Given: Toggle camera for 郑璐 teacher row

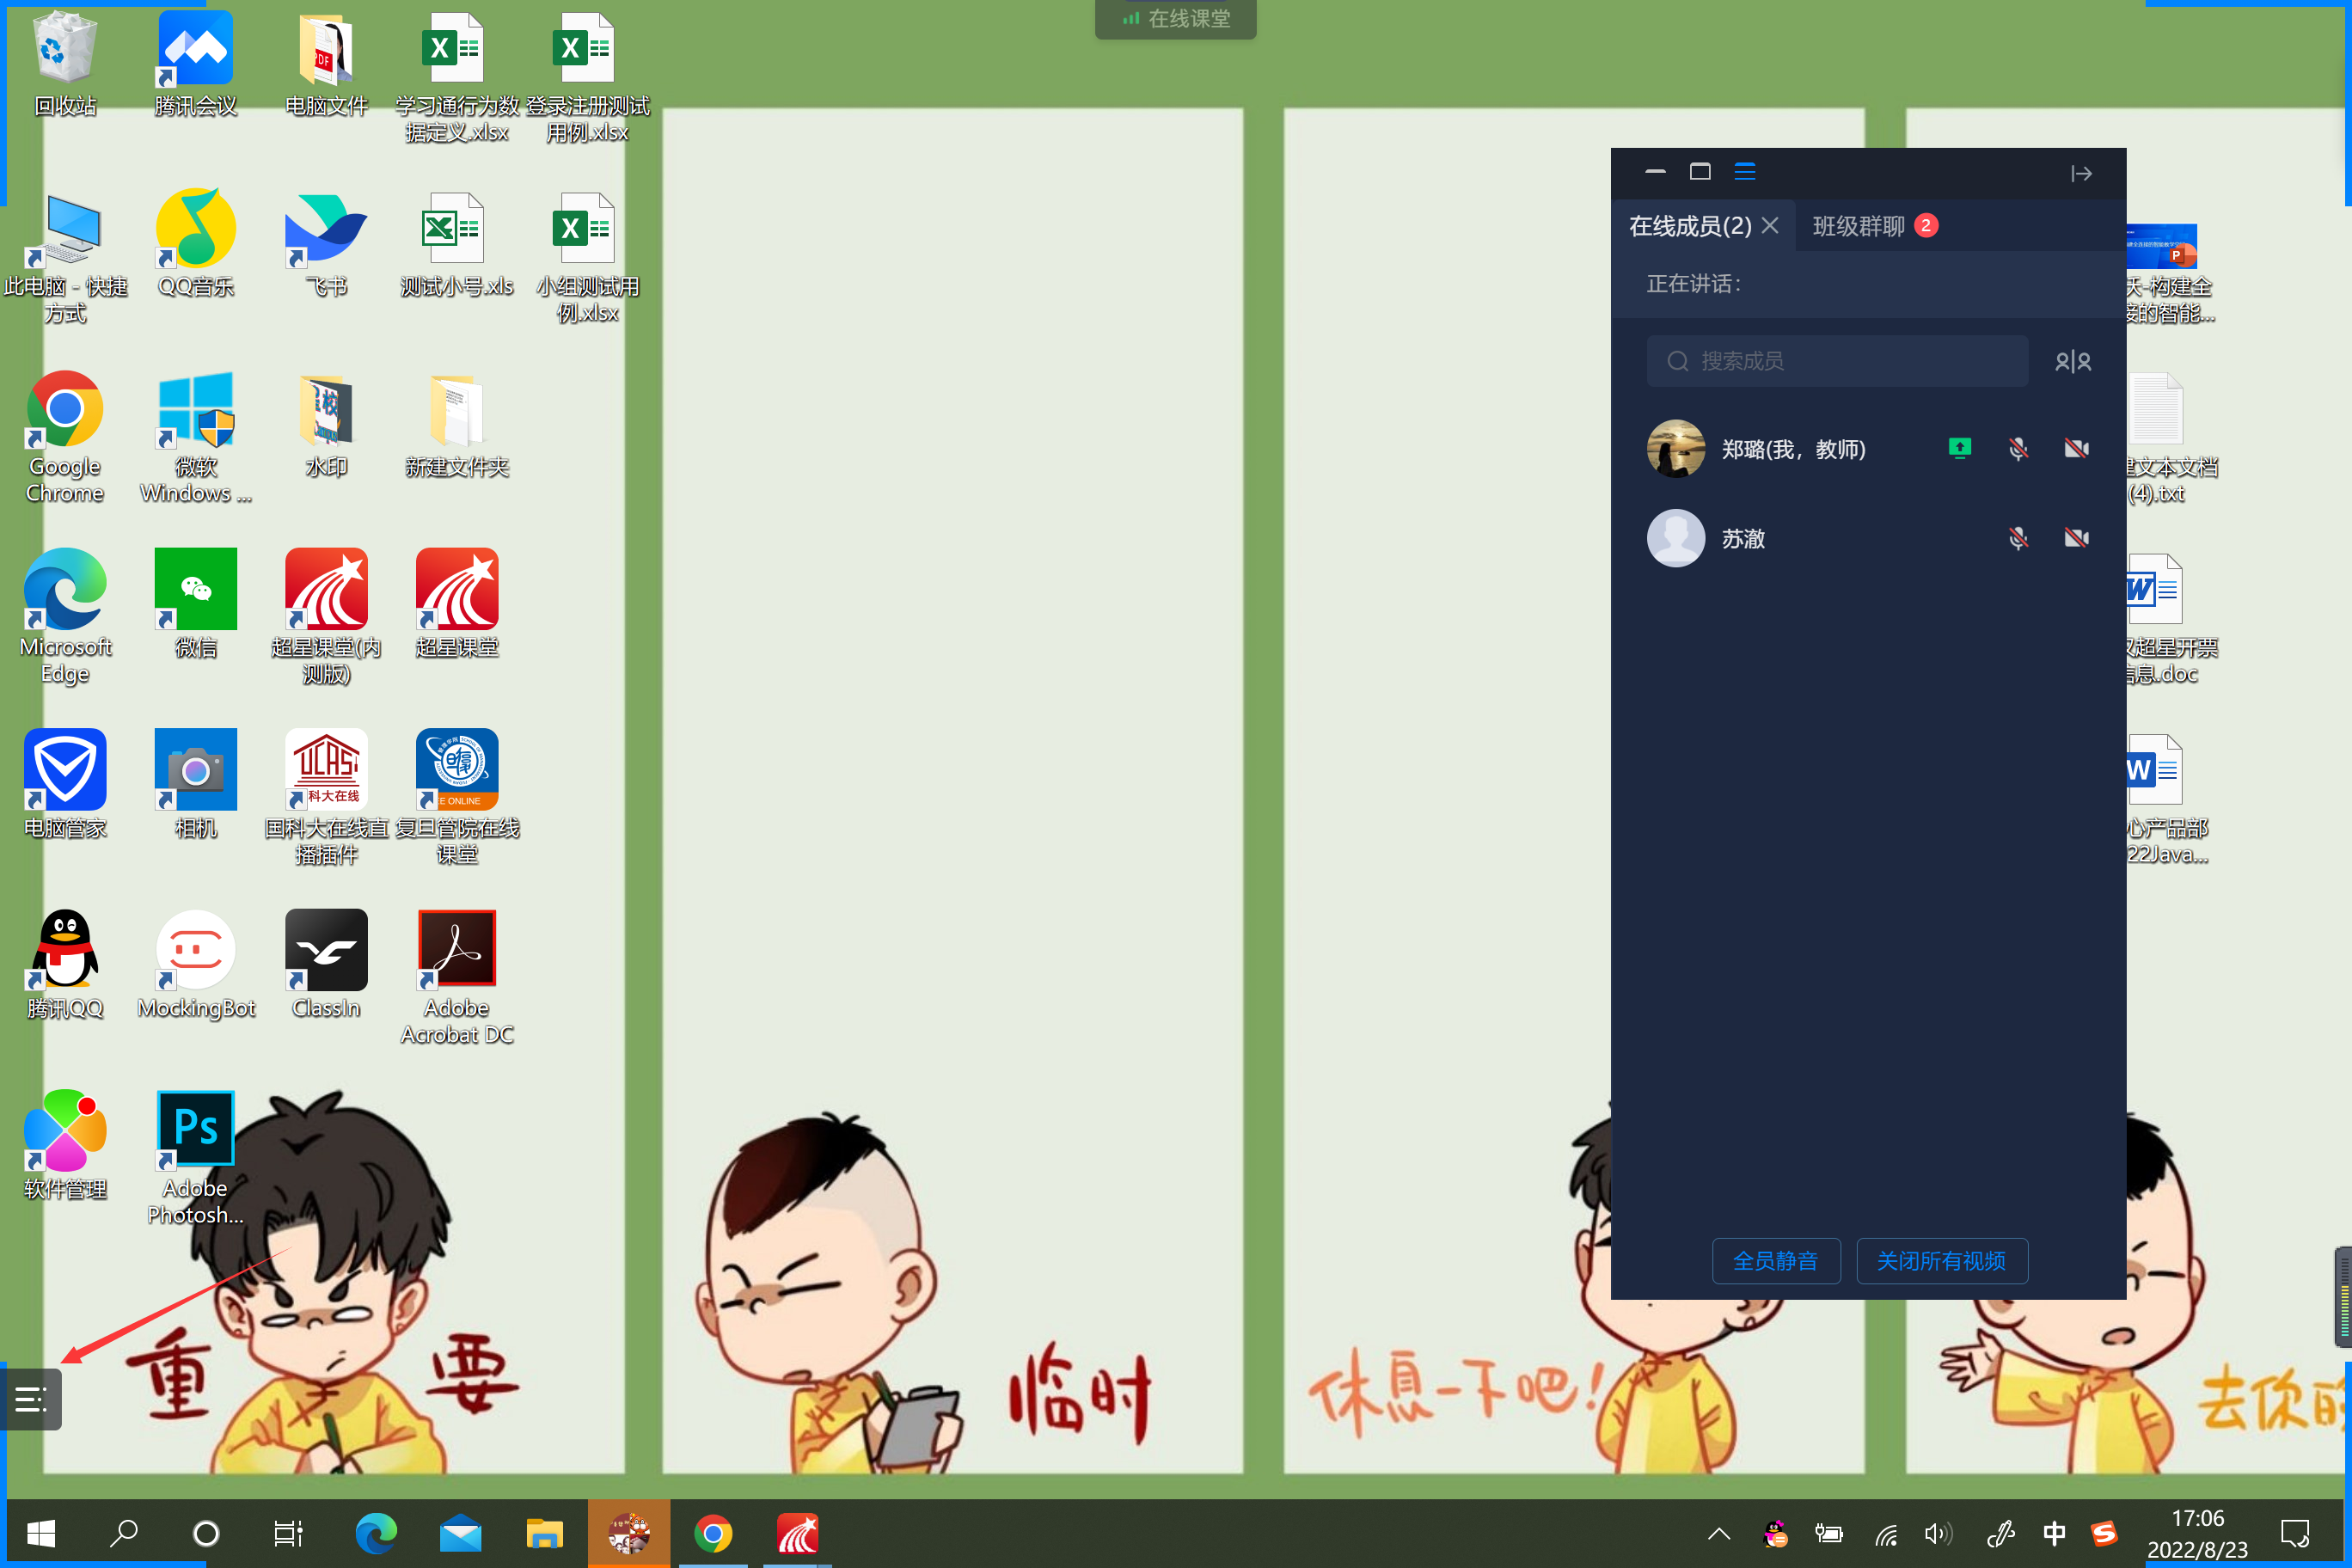Looking at the screenshot, I should [2076, 449].
